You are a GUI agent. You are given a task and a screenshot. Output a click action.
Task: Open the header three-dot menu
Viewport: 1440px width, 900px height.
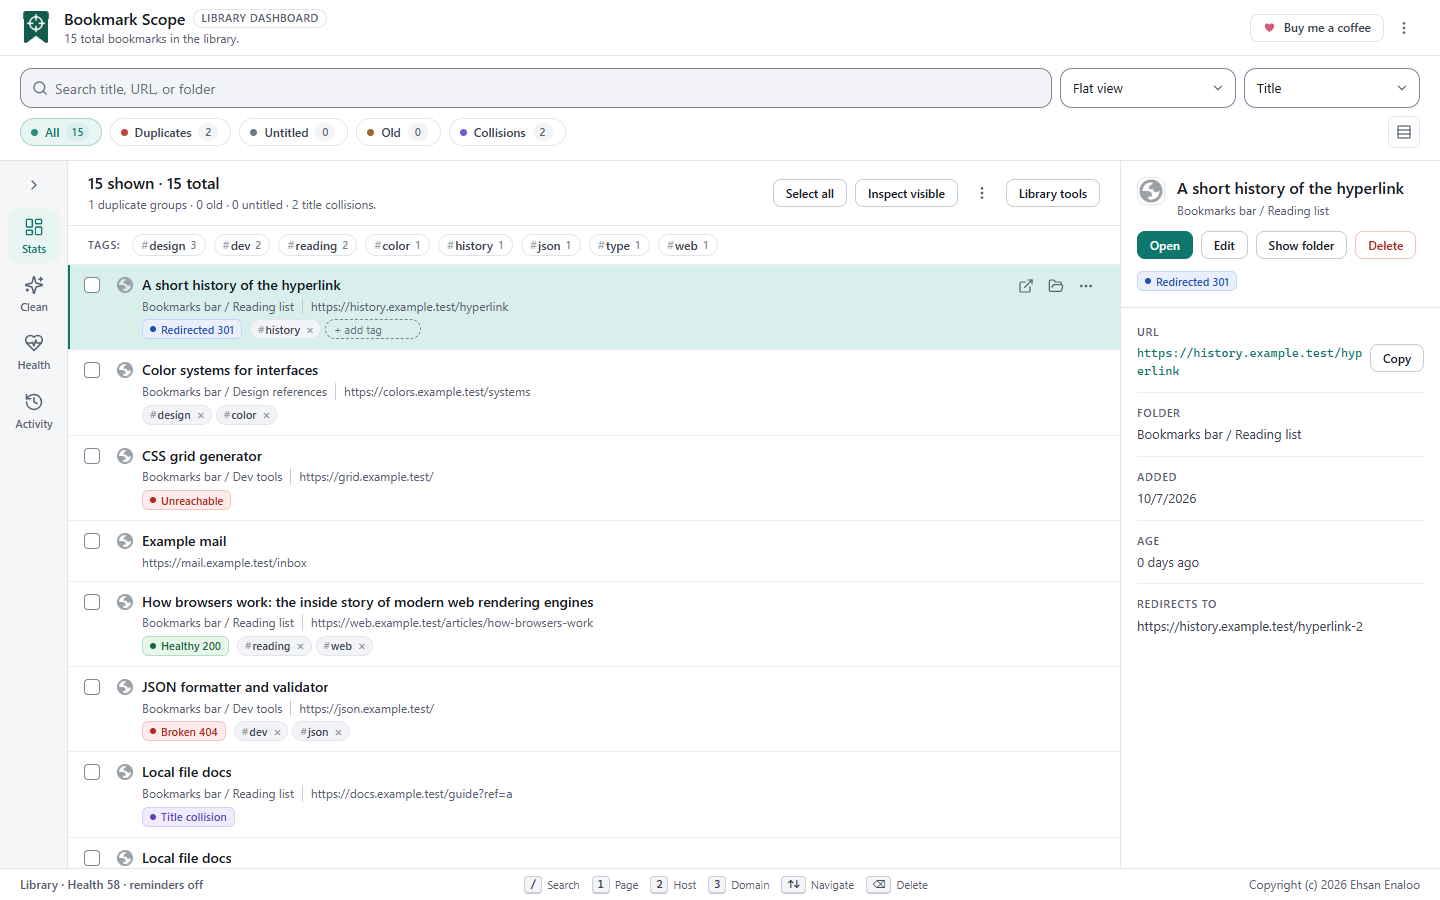pos(1404,28)
